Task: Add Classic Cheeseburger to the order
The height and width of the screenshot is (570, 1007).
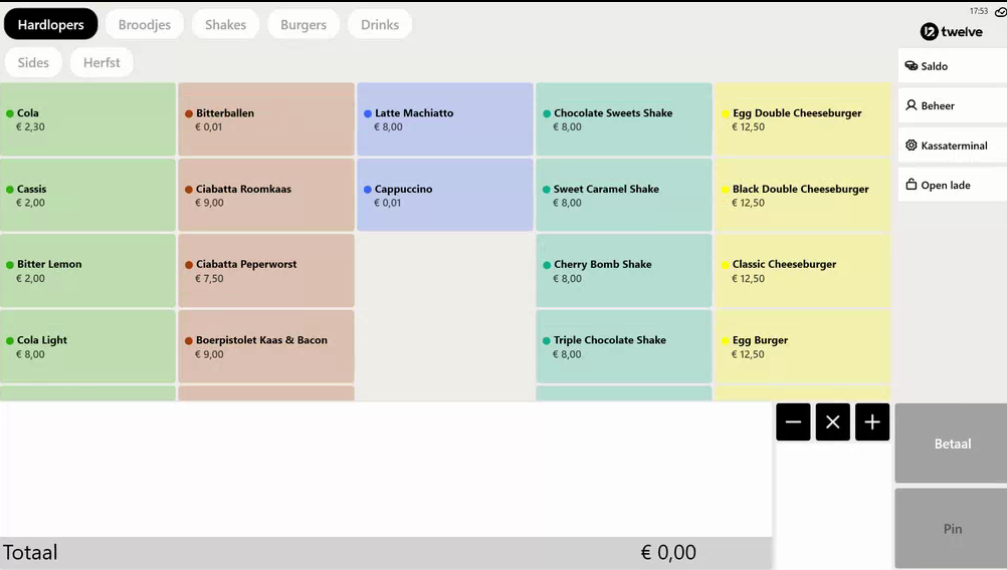Action: point(802,271)
